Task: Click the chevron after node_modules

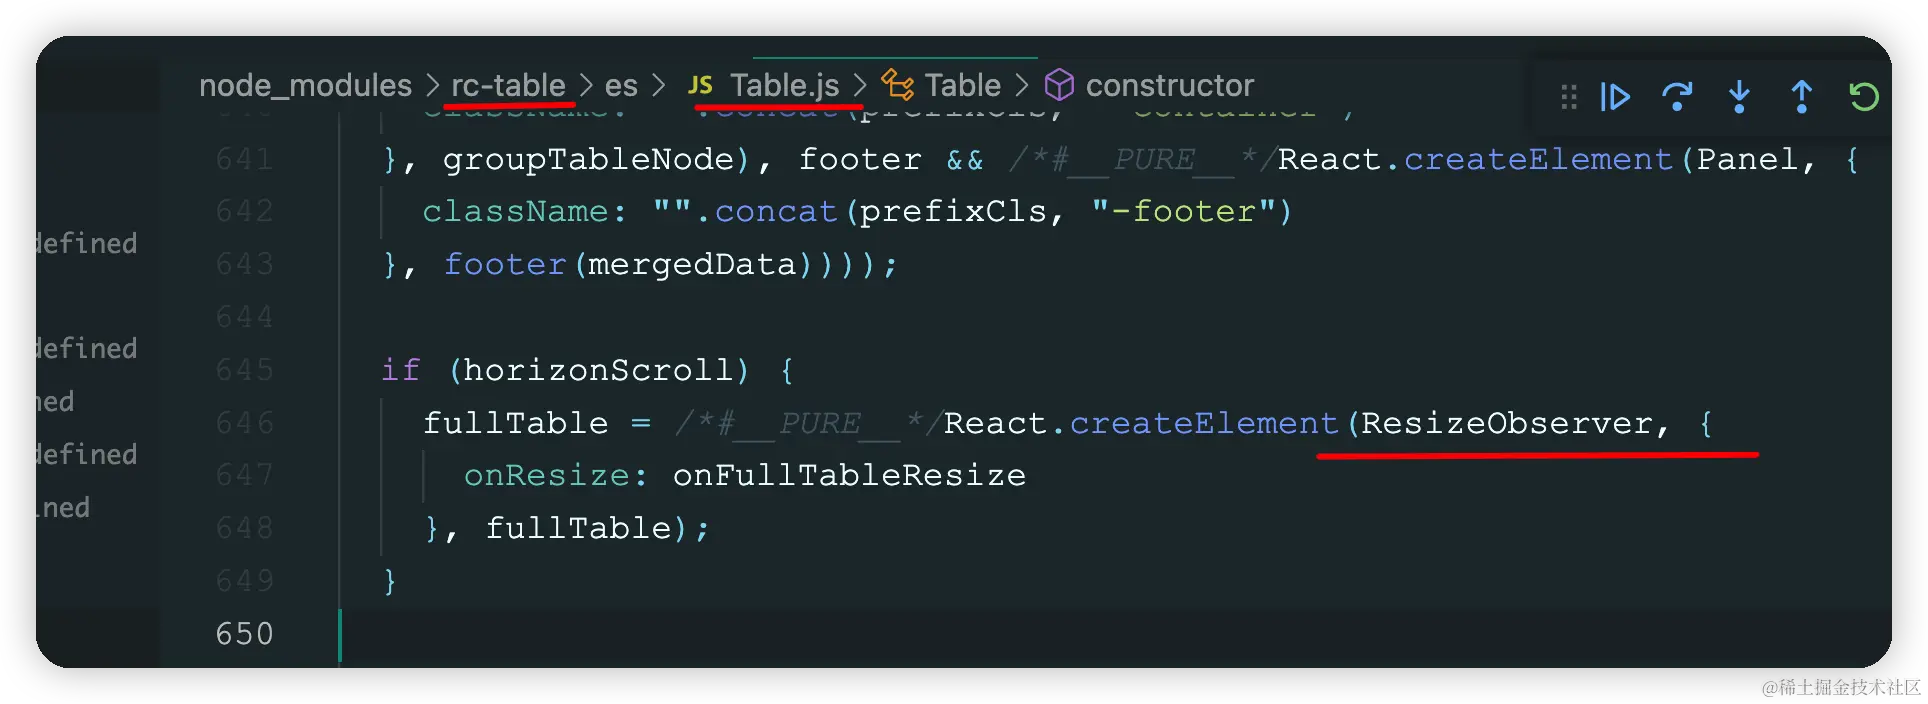Action: (432, 86)
